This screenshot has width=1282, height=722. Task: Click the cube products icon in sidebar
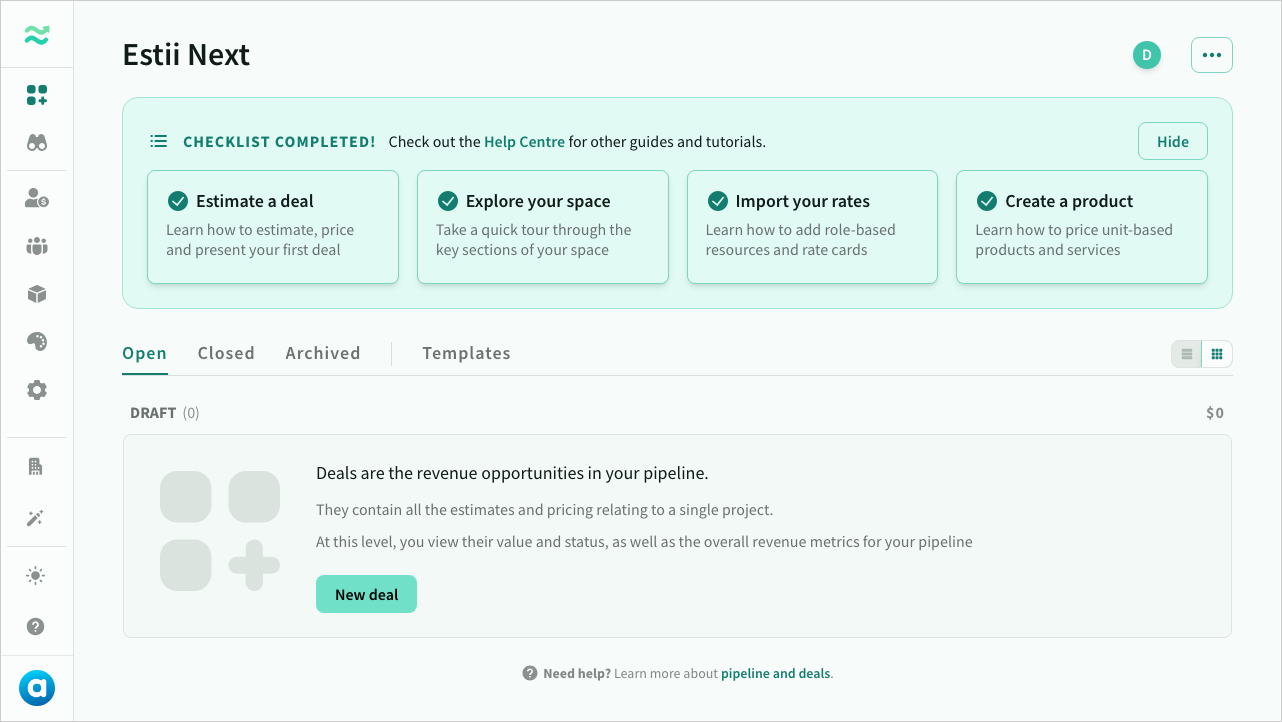37,294
